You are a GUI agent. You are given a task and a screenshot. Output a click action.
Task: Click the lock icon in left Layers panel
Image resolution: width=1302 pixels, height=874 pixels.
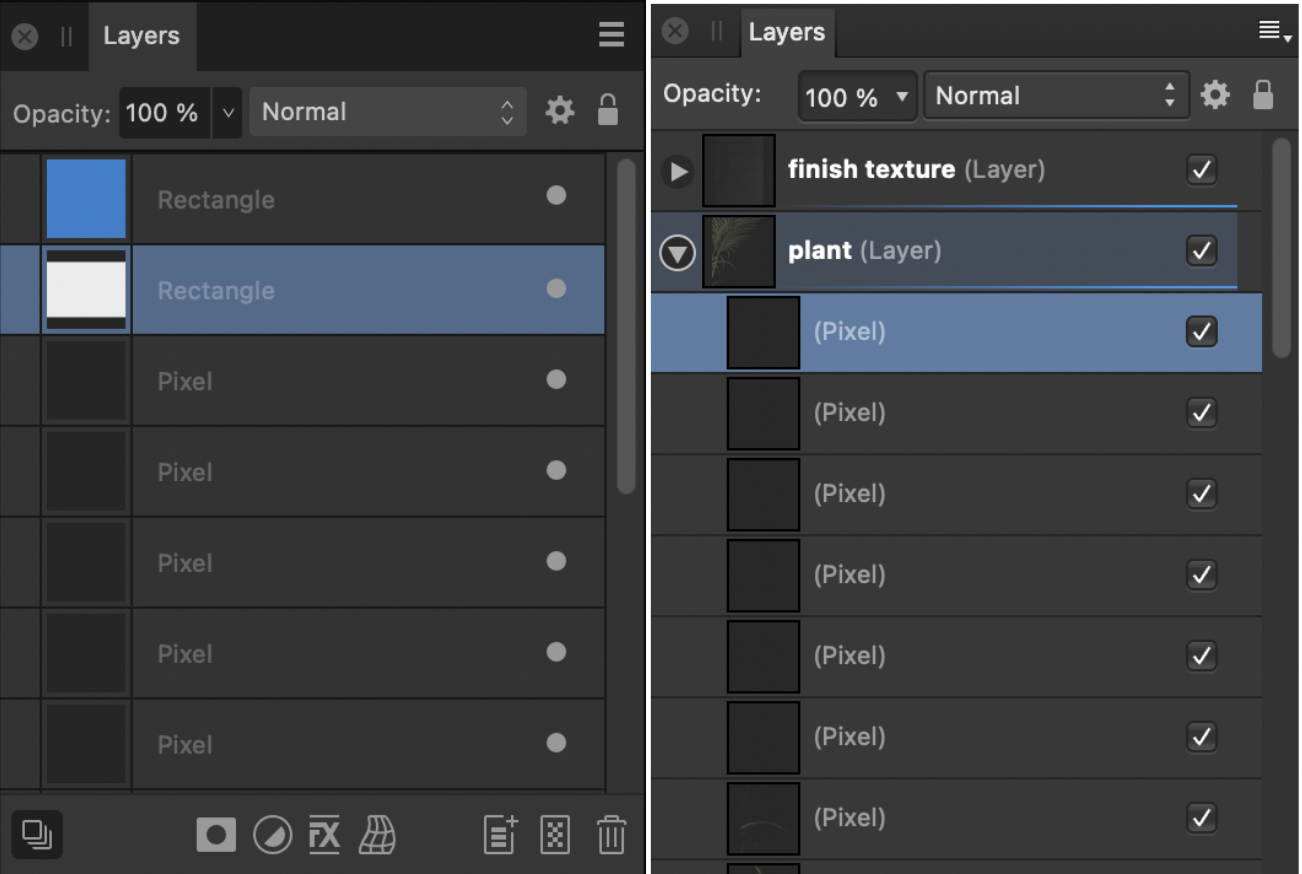(x=607, y=111)
